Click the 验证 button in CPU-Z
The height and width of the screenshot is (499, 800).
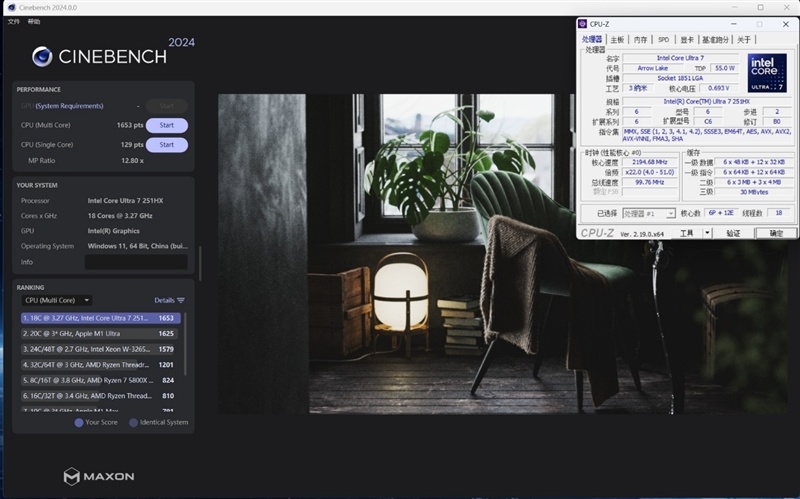pos(733,233)
